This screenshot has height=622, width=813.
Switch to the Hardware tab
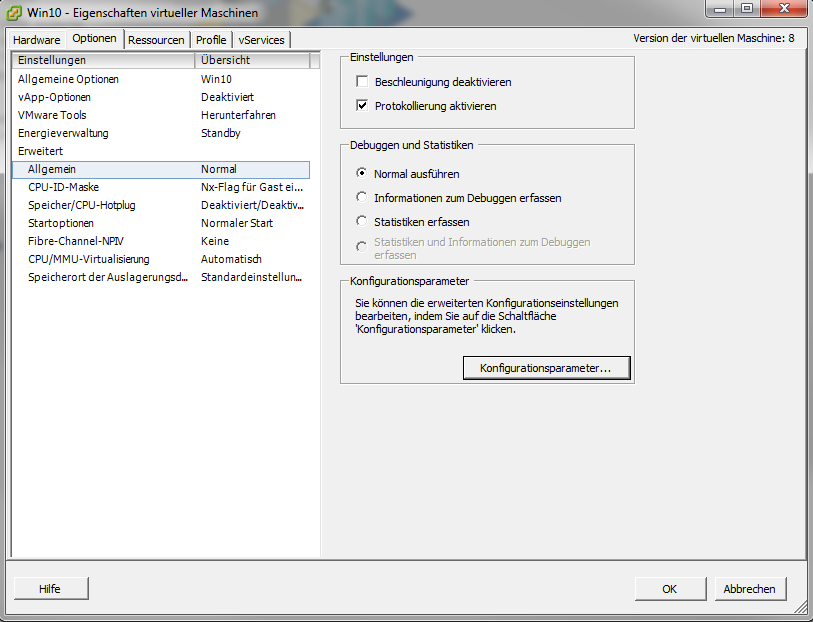click(37, 40)
